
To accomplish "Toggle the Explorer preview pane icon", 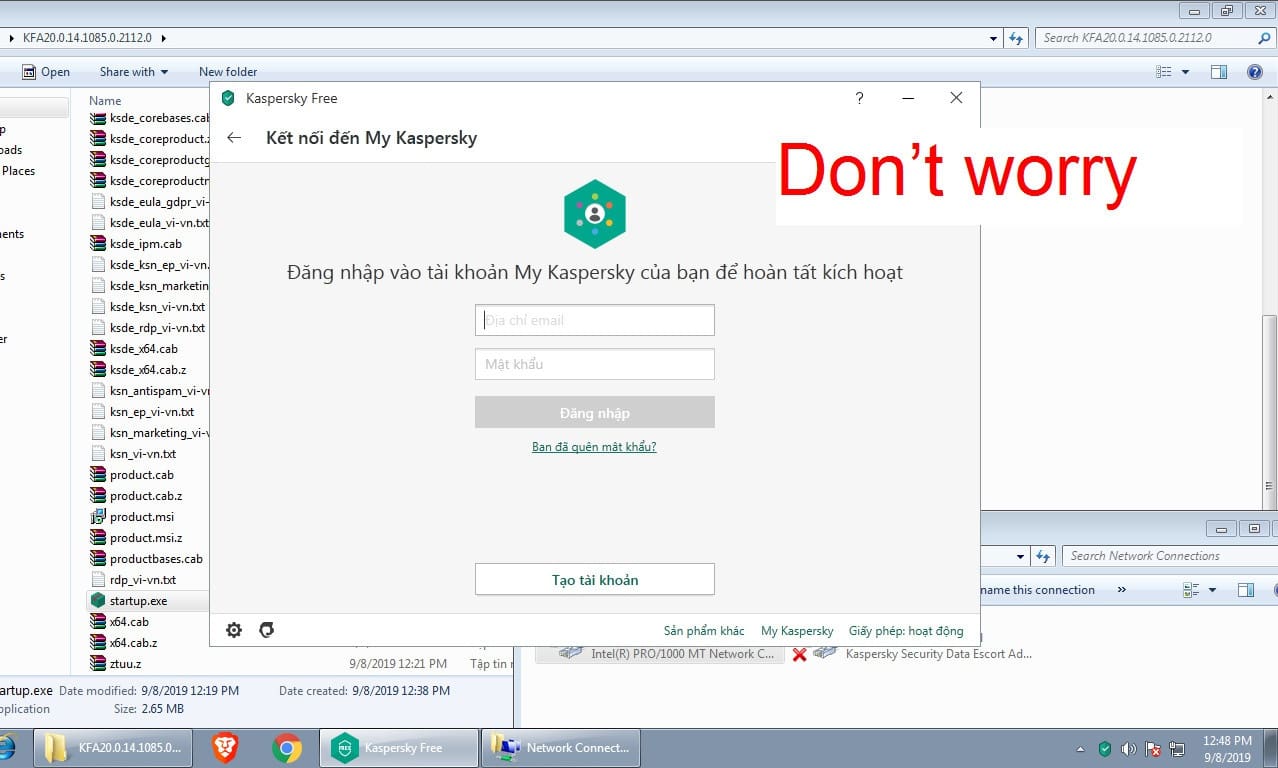I will (x=1219, y=72).
